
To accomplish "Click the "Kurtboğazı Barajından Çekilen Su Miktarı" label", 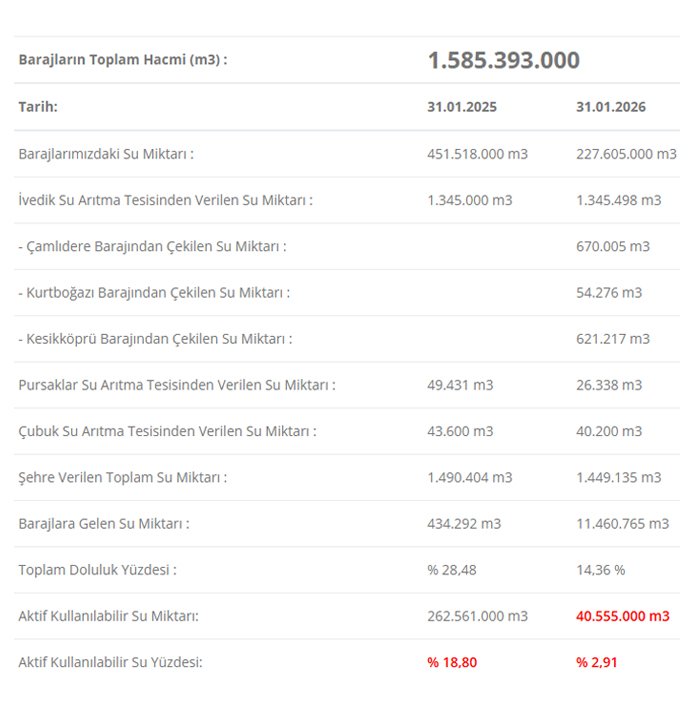I will (154, 293).
